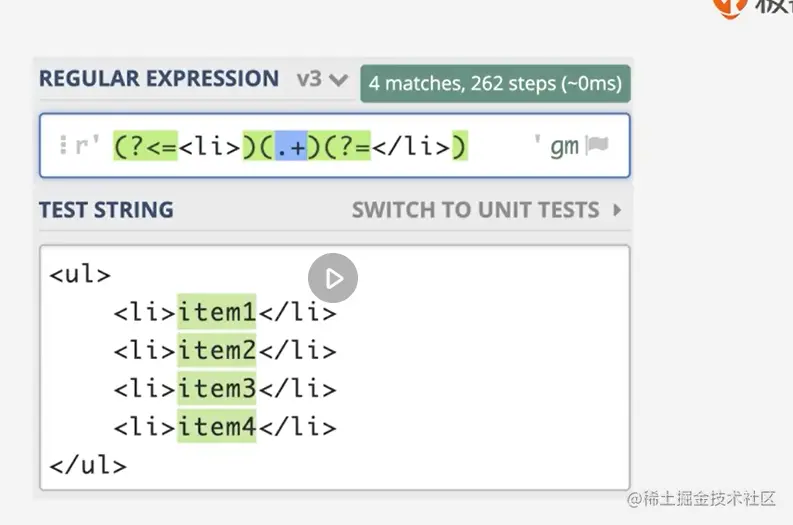
Task: Click the play button over the test string
Action: 333,278
